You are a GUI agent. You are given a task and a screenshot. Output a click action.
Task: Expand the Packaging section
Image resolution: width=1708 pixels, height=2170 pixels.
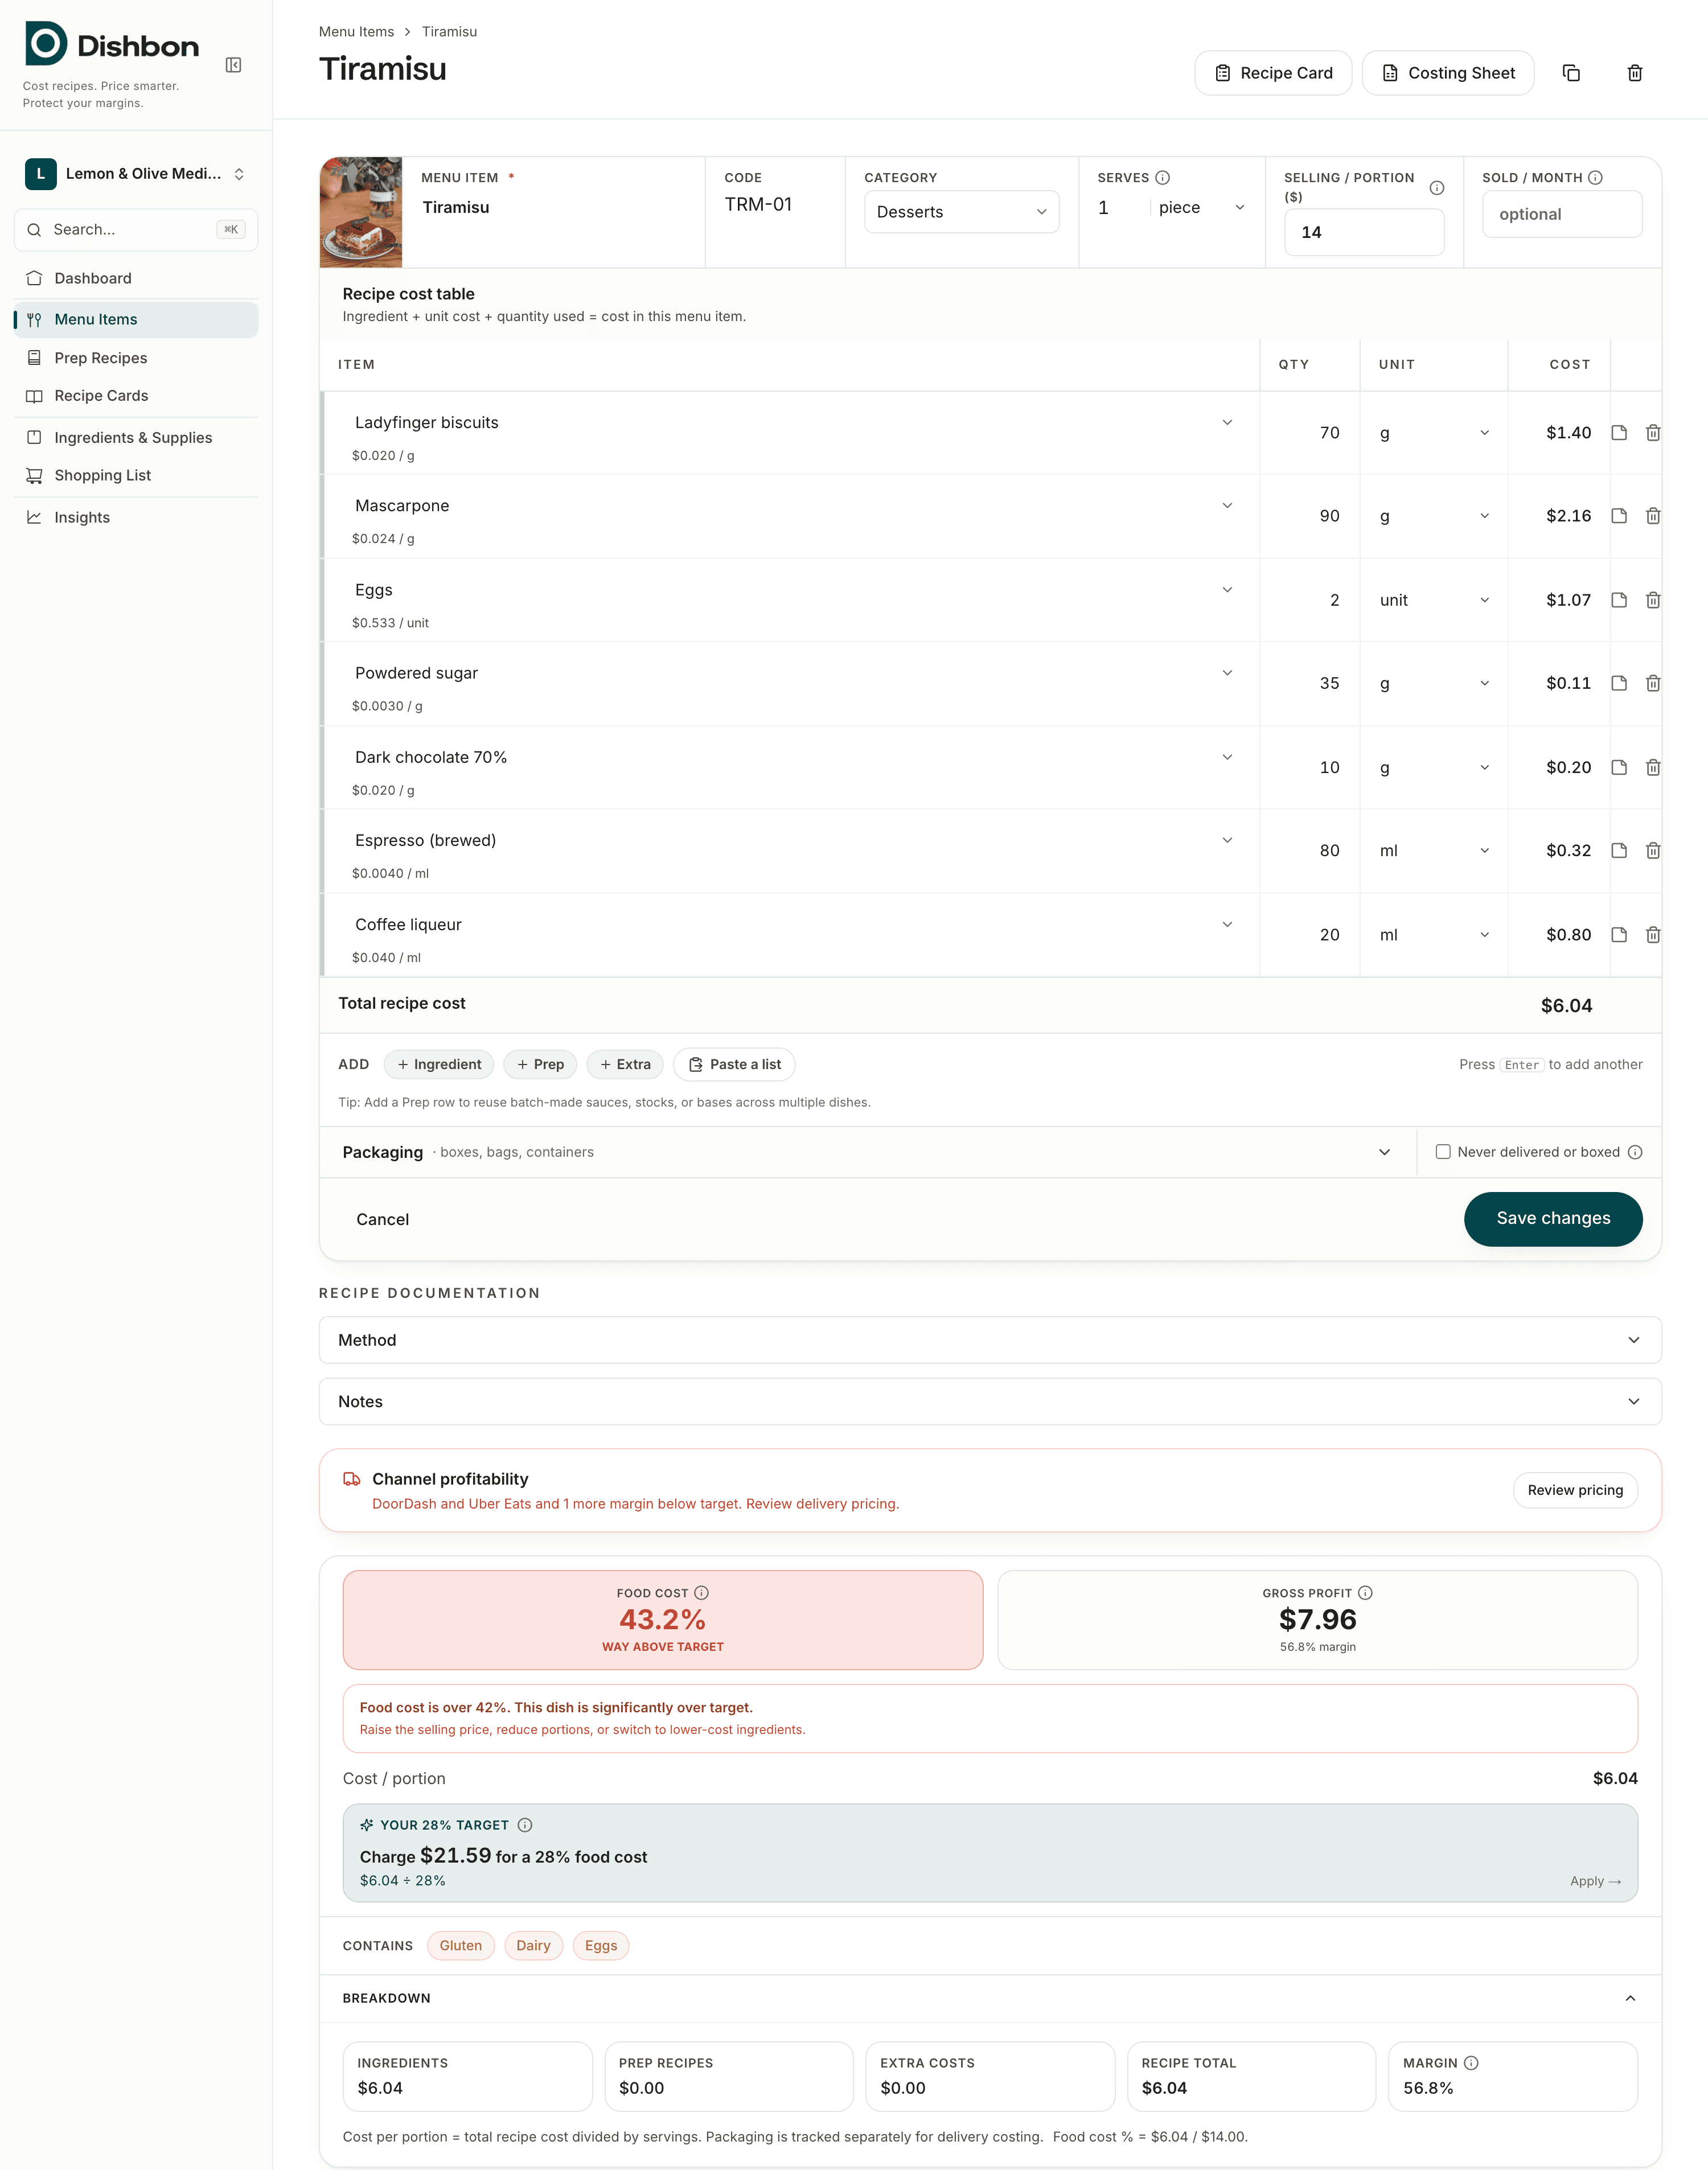[1384, 1152]
